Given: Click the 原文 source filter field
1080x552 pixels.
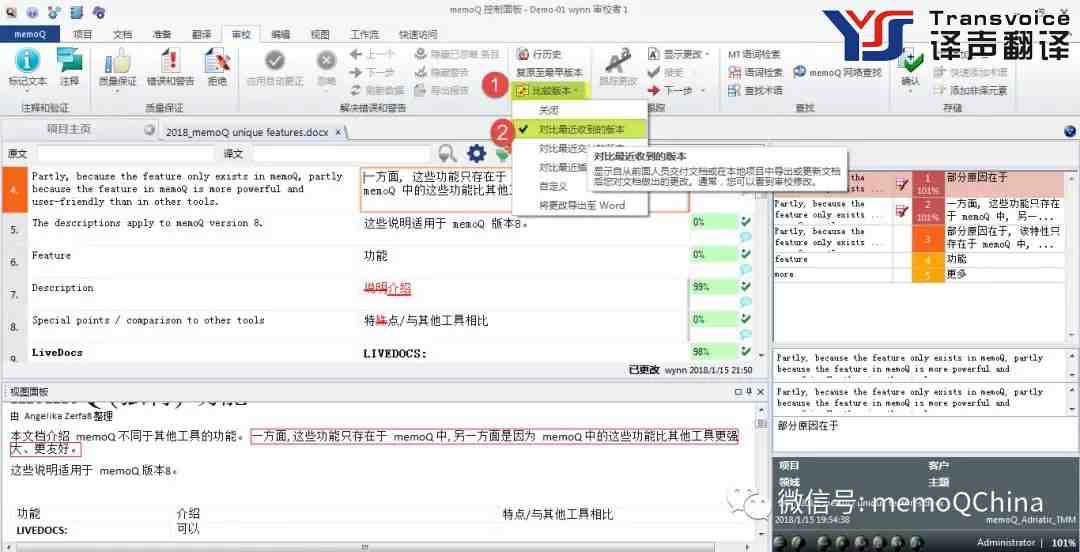Looking at the screenshot, I should (x=125, y=154).
